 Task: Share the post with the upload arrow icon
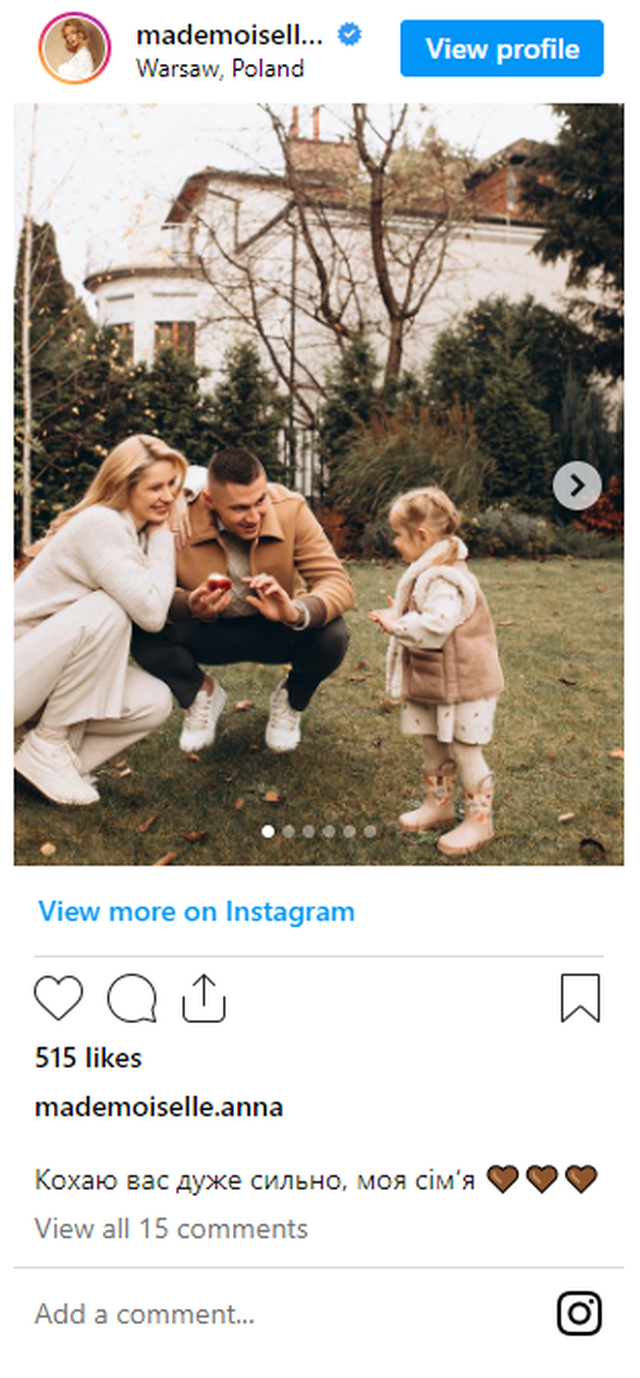click(x=204, y=998)
